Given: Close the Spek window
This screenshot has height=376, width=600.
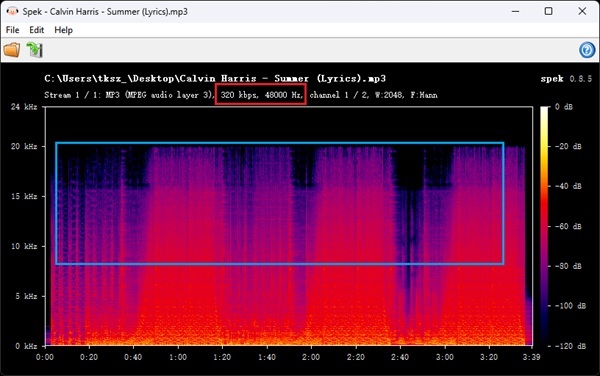Looking at the screenshot, I should point(582,11).
